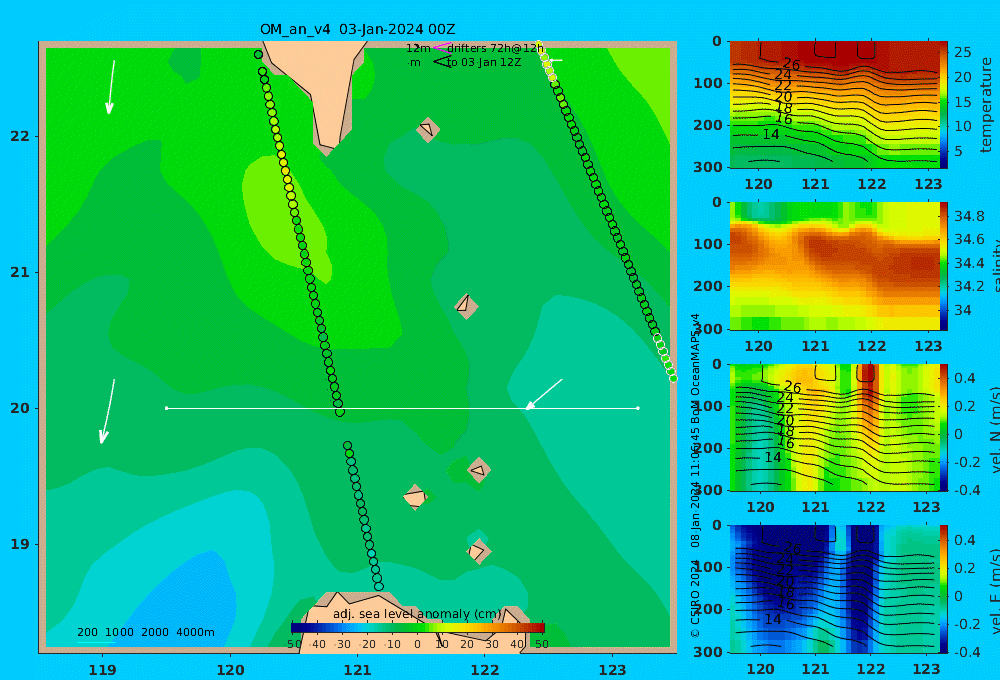1000x680 pixels.
Task: Open the northward velocity section panel
Action: click(834, 428)
